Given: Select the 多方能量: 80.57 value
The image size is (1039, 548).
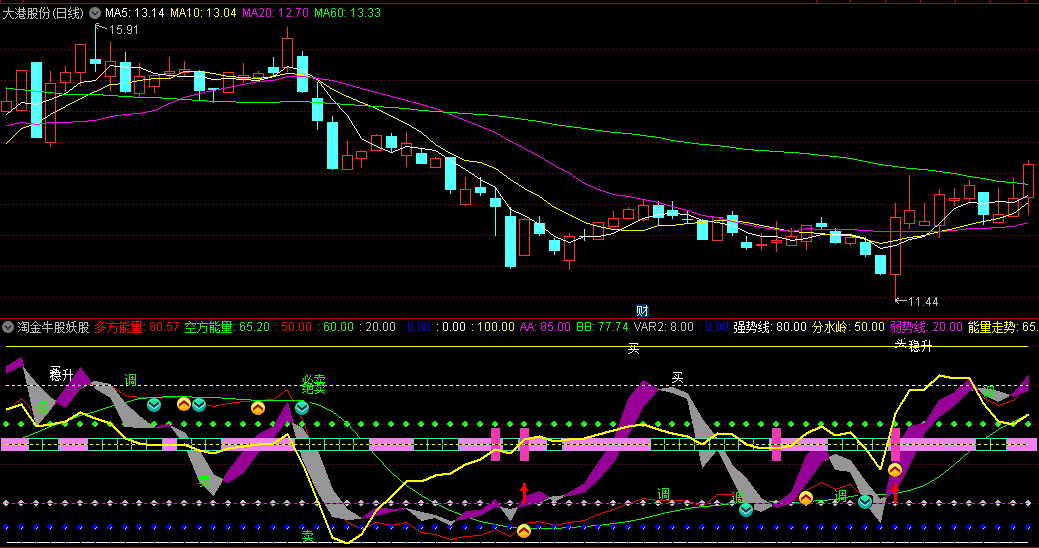Looking at the screenshot, I should pyautogui.click(x=137, y=327).
